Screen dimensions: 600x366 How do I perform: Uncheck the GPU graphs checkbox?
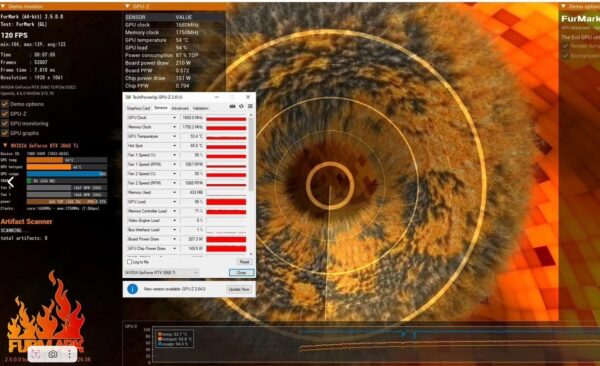point(5,133)
